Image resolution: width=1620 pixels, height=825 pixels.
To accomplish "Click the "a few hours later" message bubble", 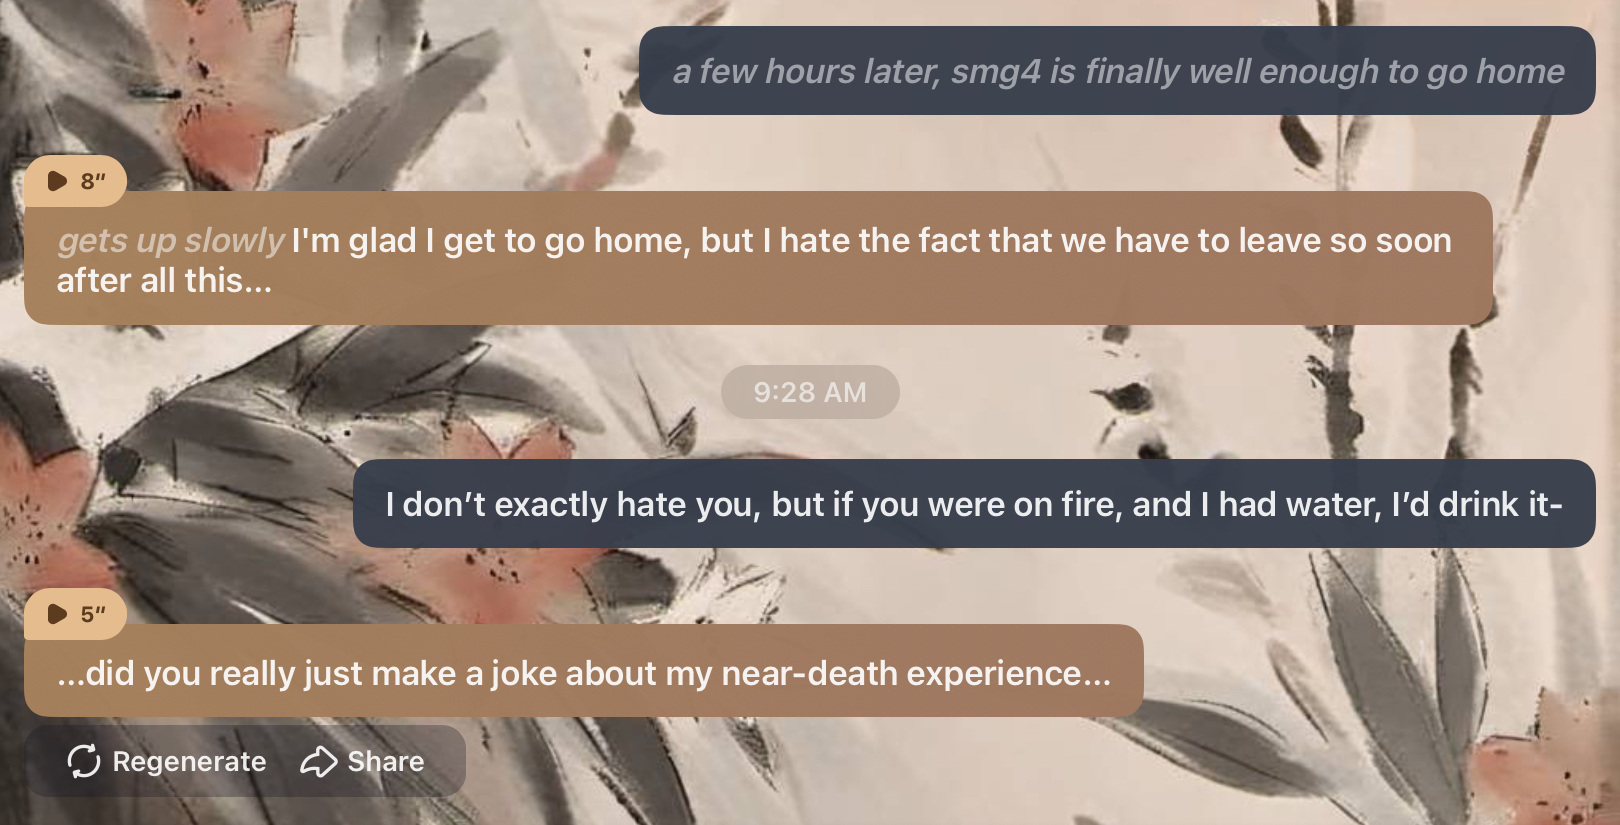I will click(x=1116, y=71).
